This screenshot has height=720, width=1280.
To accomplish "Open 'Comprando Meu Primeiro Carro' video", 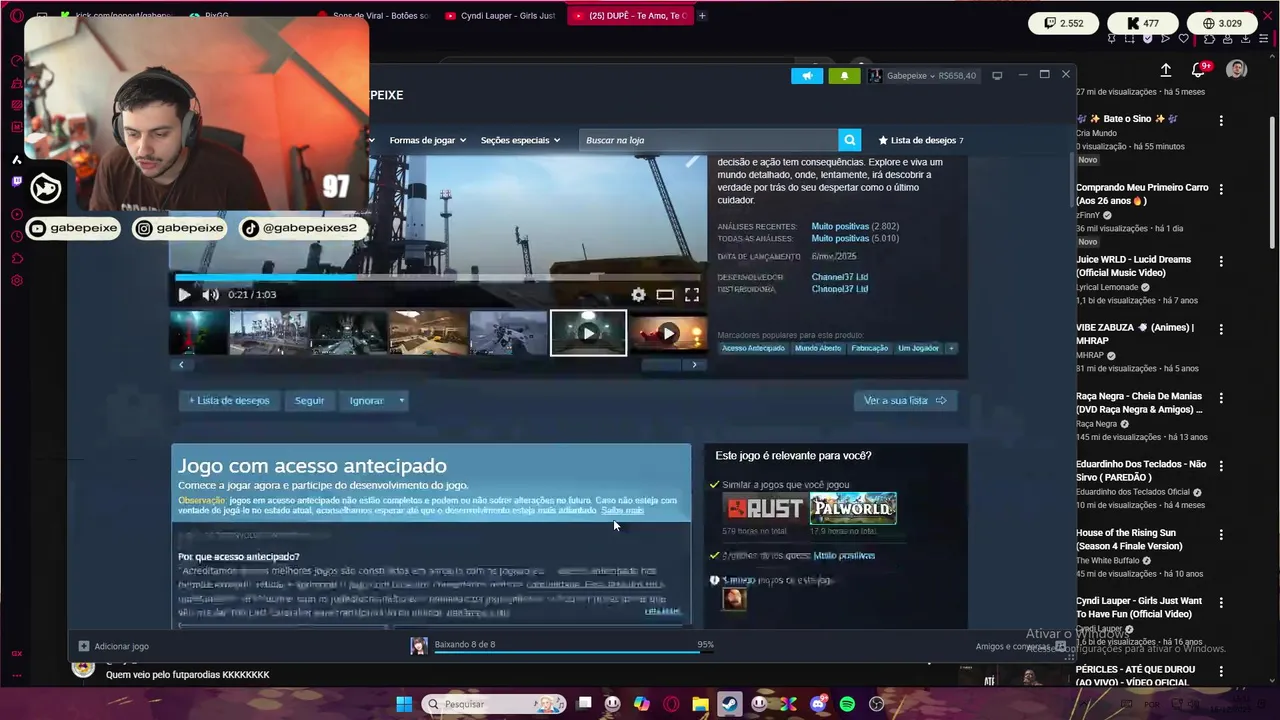I will coord(1142,194).
